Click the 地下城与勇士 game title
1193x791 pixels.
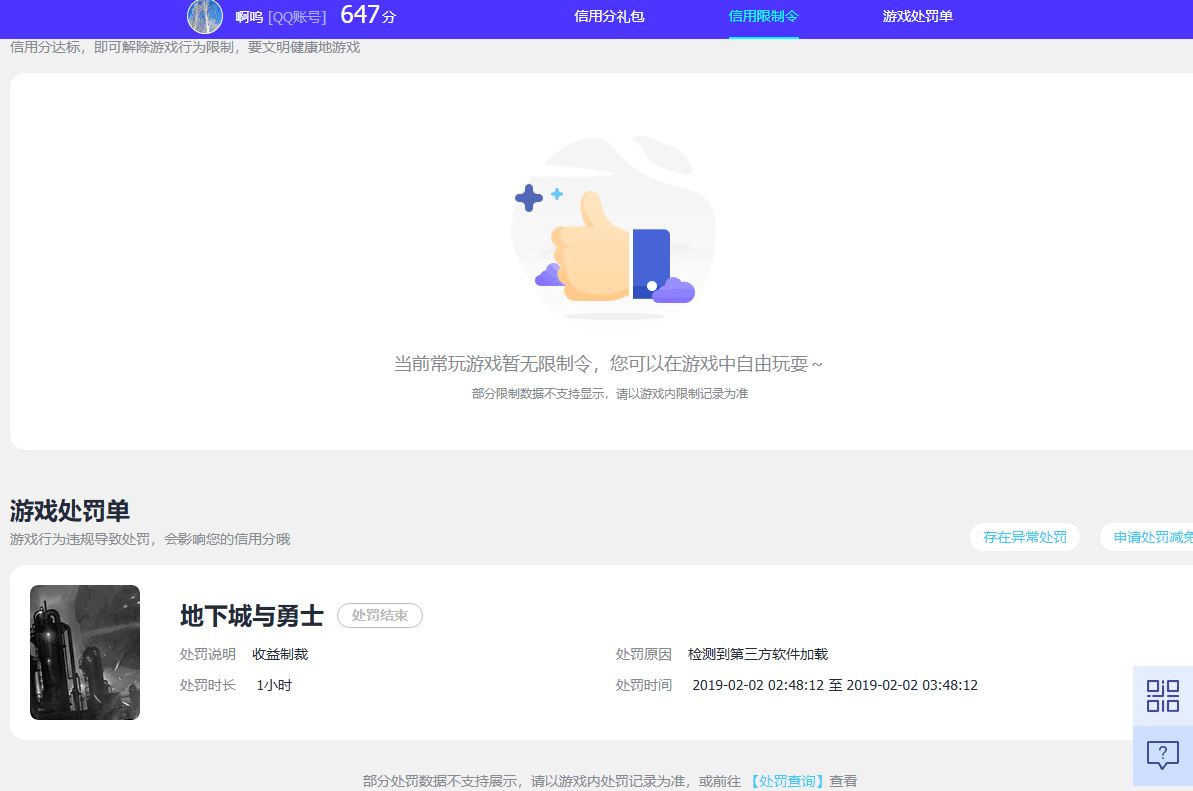pos(252,616)
